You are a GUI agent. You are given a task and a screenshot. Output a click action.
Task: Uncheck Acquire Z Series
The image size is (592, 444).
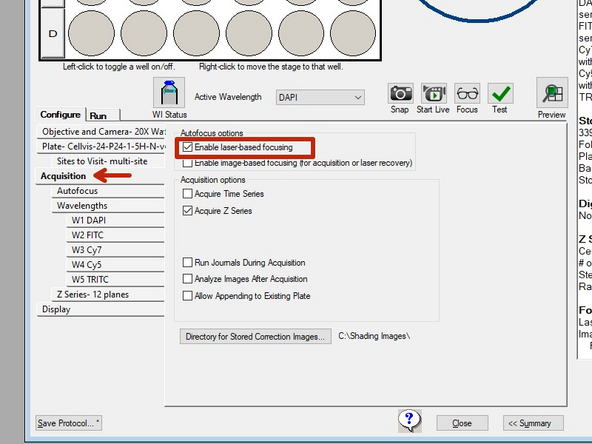[x=188, y=210]
